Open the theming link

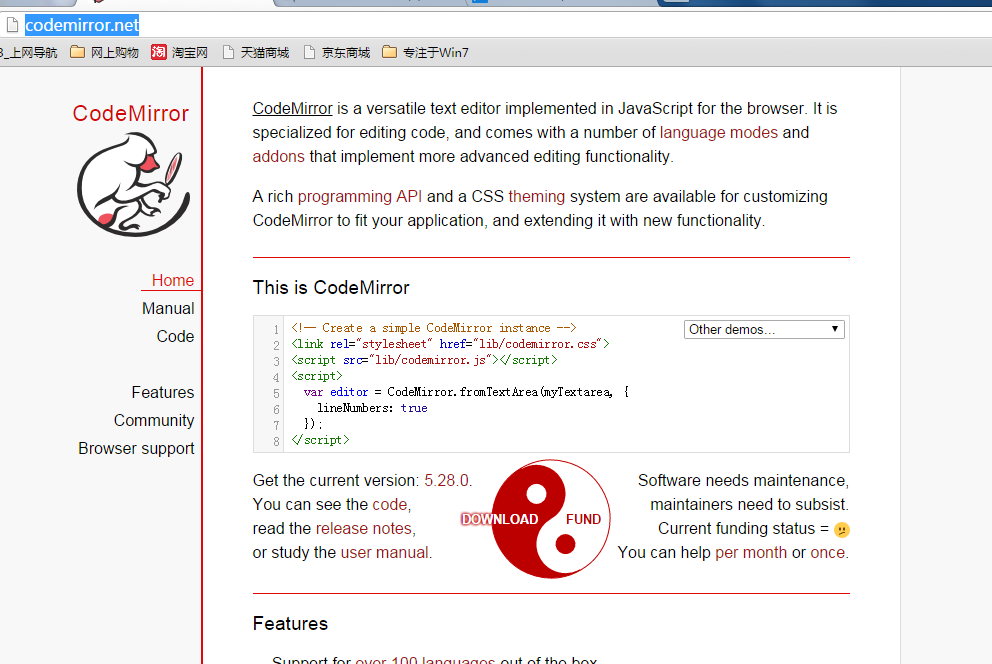(x=536, y=197)
